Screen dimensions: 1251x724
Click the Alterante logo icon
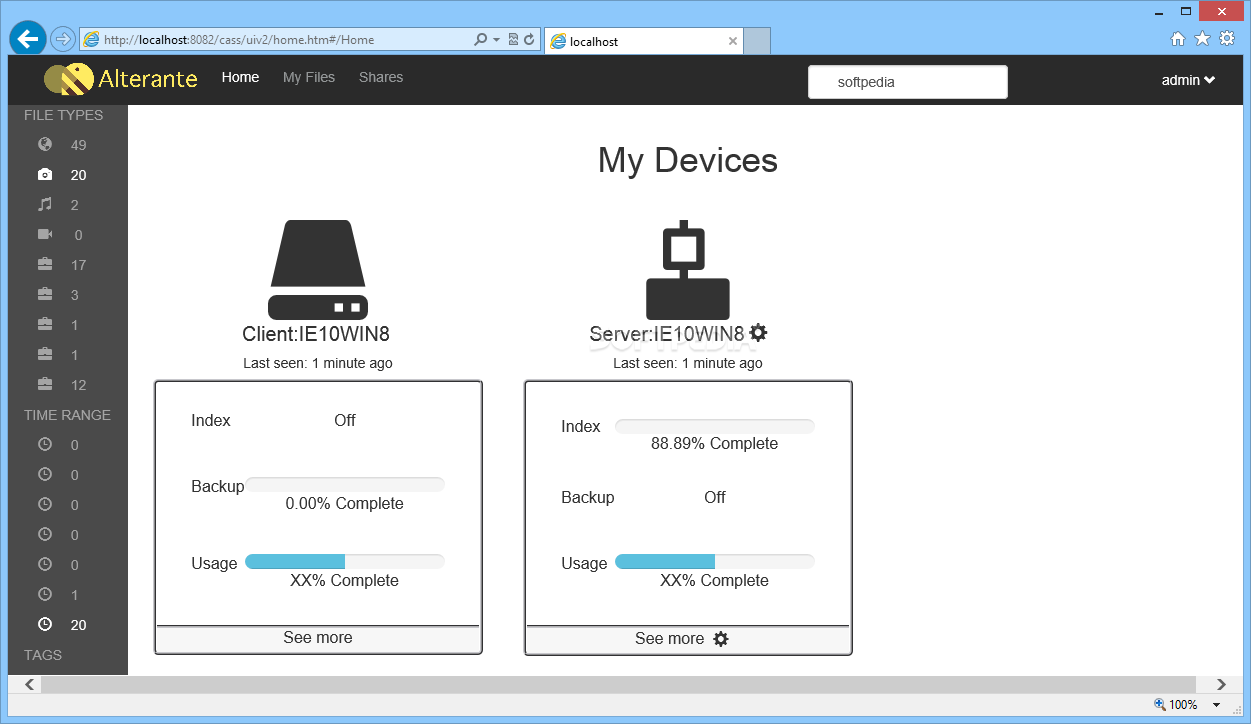point(68,79)
